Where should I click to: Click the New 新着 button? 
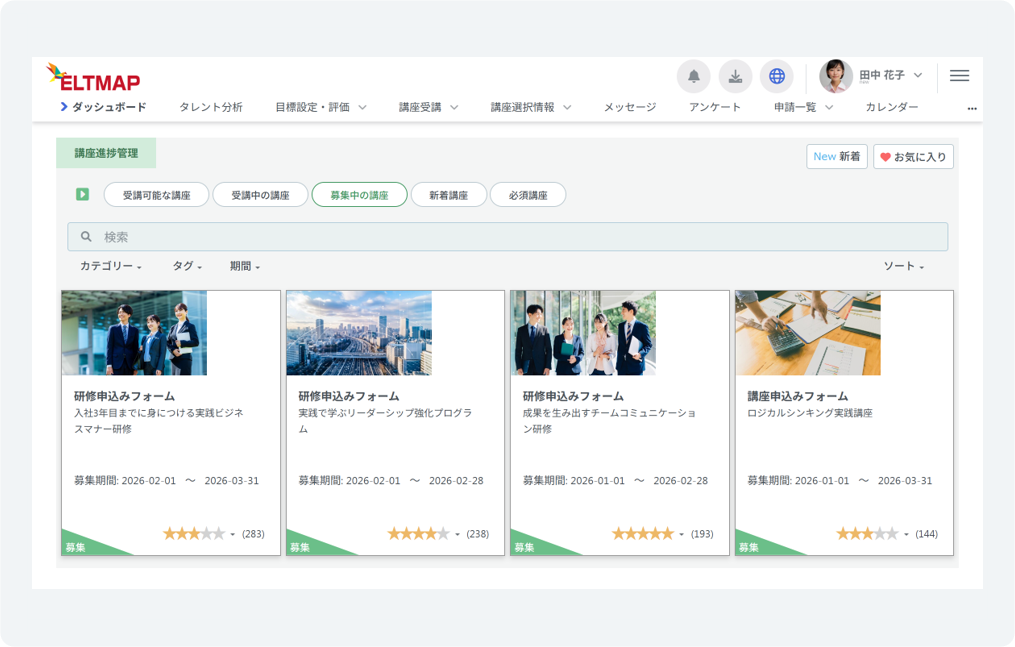tap(837, 157)
